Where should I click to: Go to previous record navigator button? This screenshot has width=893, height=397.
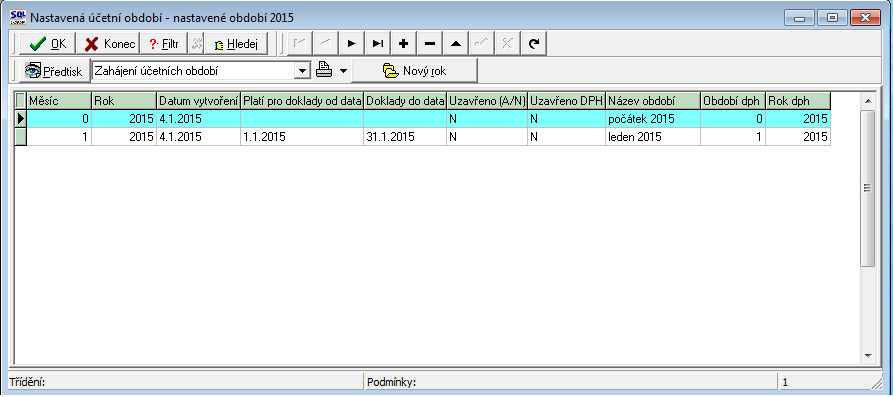coord(325,43)
